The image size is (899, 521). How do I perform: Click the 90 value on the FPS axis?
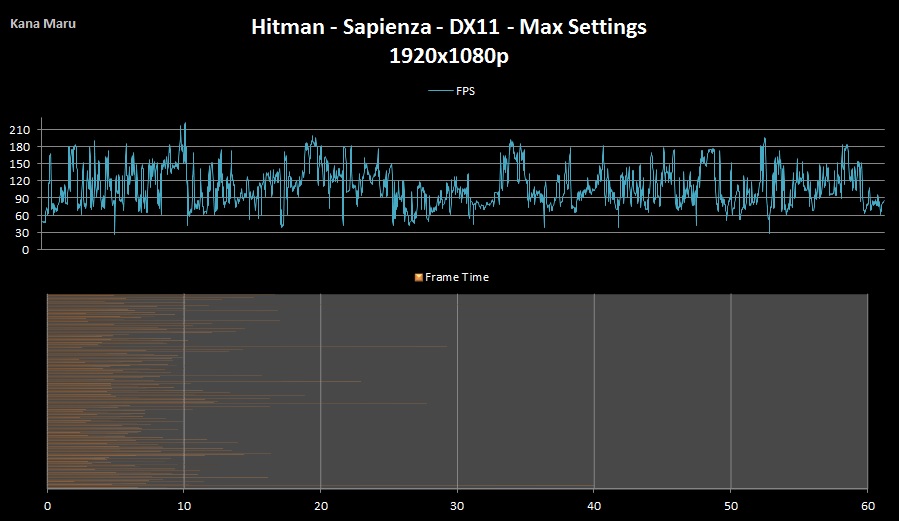[22, 199]
